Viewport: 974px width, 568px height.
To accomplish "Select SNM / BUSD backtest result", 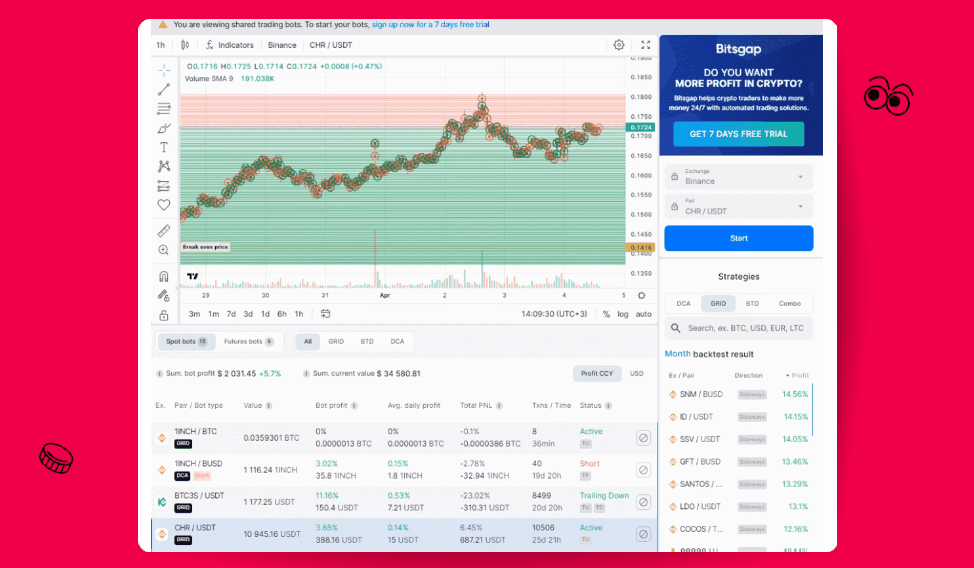I will (739, 394).
